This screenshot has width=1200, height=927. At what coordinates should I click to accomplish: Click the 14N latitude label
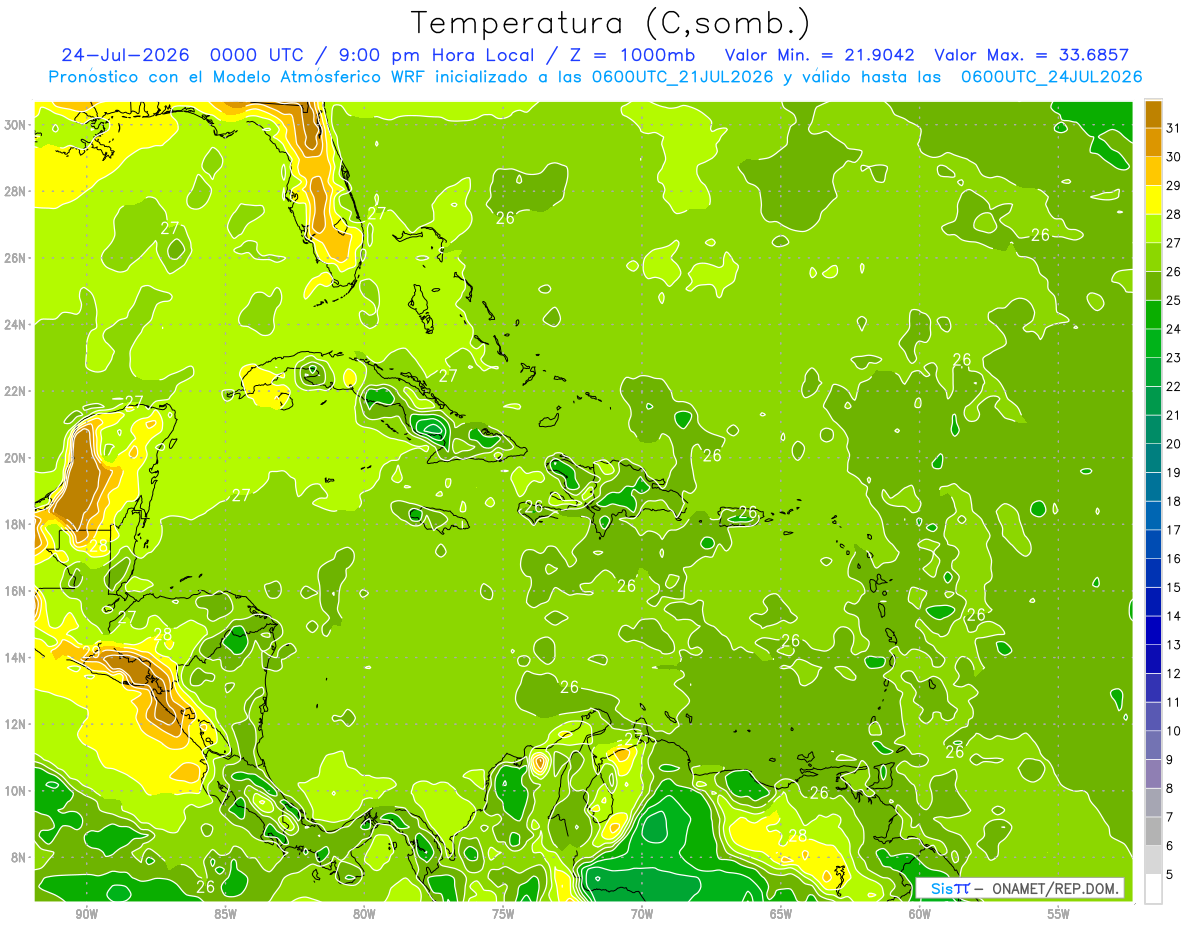17,657
